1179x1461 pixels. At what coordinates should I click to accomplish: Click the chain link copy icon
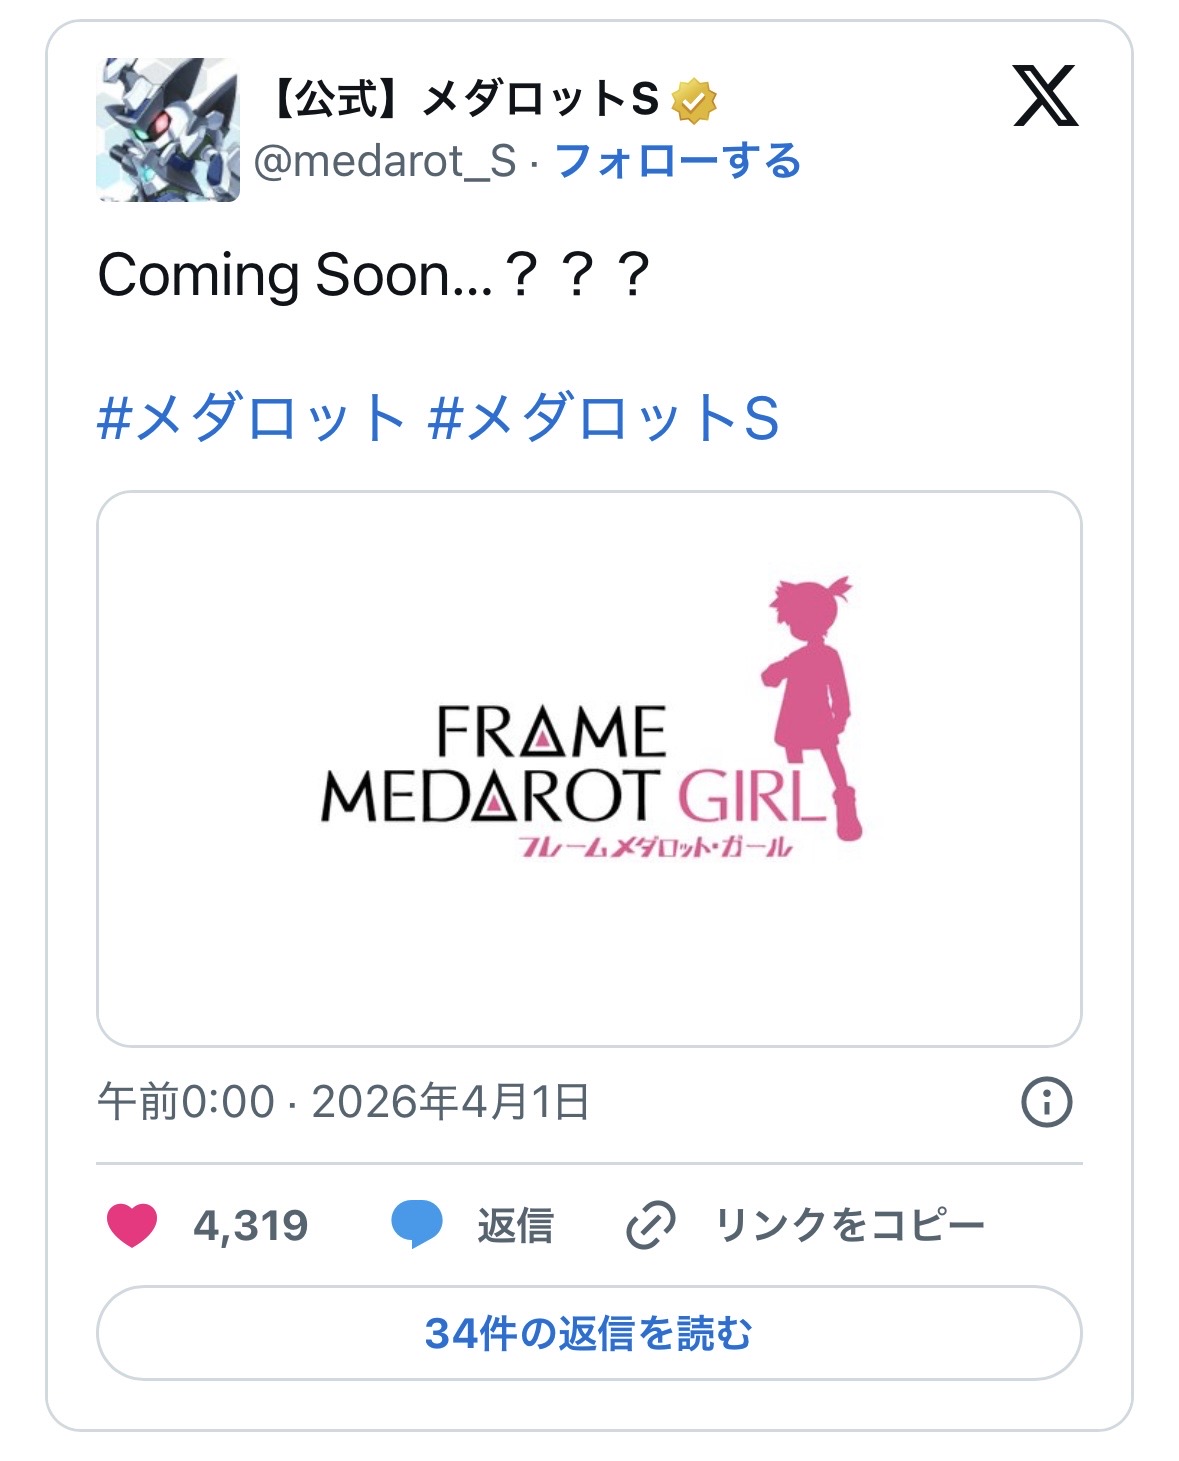[x=651, y=1225]
